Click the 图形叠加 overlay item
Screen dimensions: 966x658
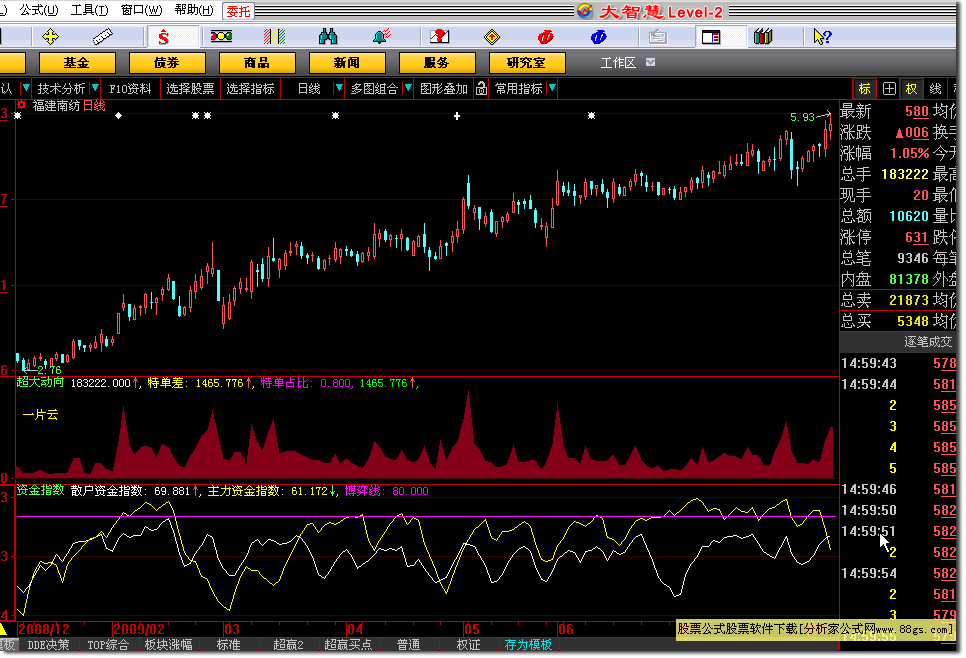[x=444, y=89]
